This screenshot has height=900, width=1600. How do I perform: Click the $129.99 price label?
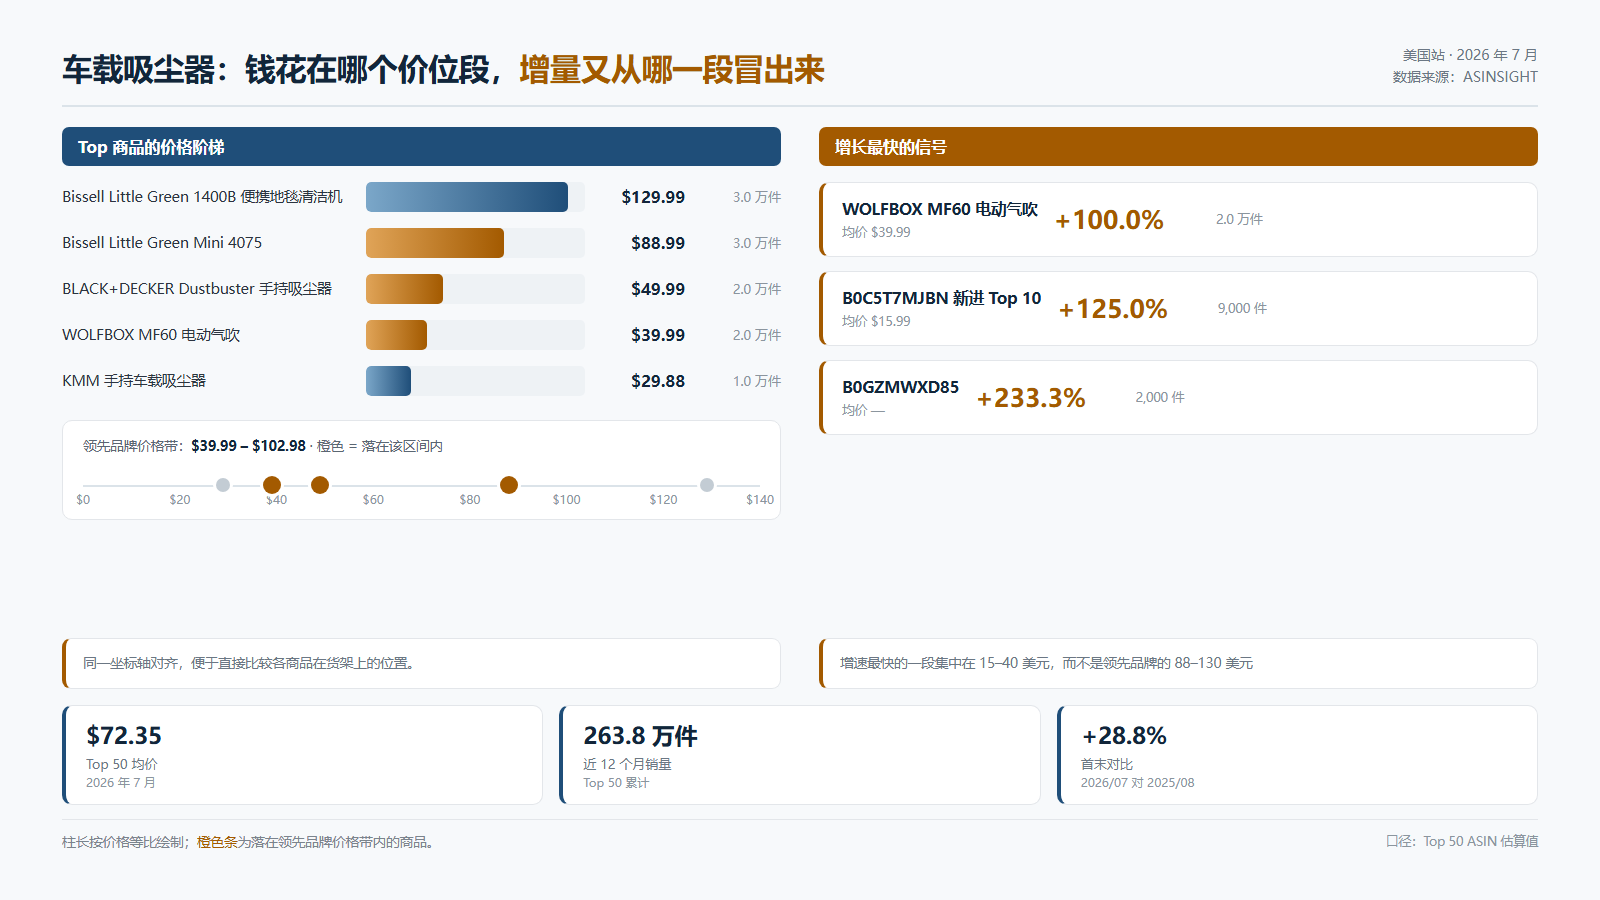pyautogui.click(x=653, y=197)
